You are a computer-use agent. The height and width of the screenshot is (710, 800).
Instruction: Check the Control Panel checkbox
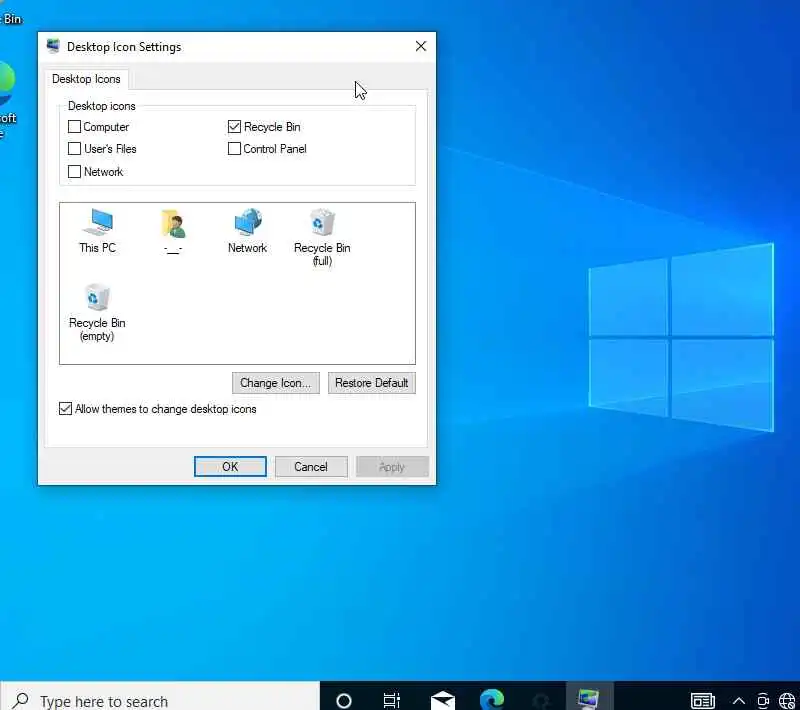[x=234, y=148]
